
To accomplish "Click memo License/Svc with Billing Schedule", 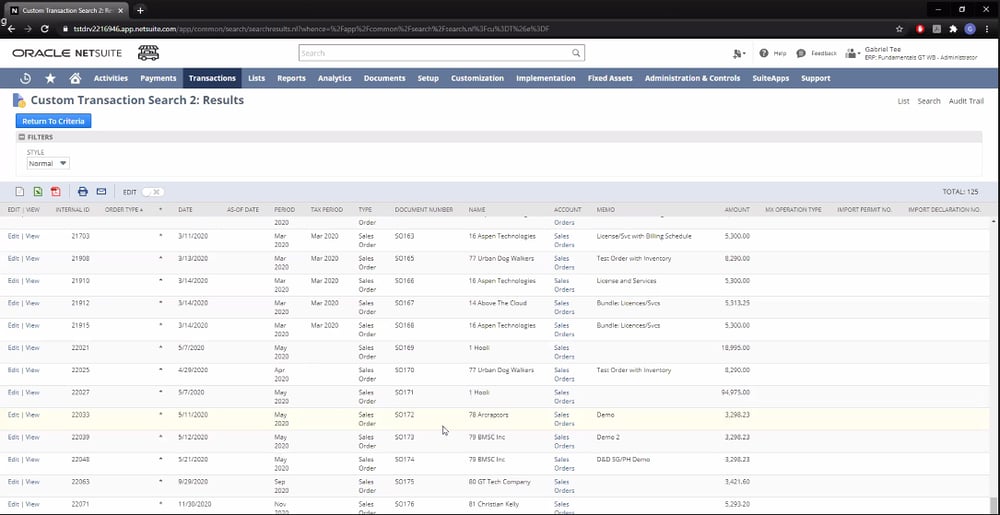I will pos(644,236).
